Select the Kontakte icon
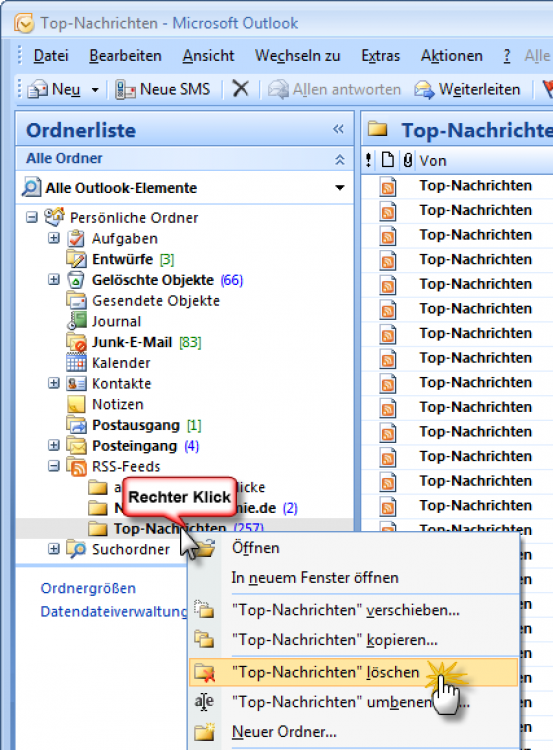The height and width of the screenshot is (750, 553). [x=76, y=384]
